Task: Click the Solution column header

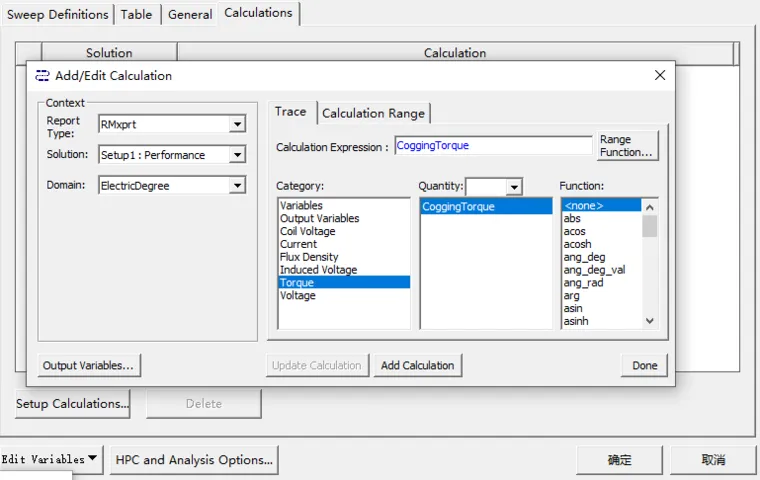Action: [110, 52]
